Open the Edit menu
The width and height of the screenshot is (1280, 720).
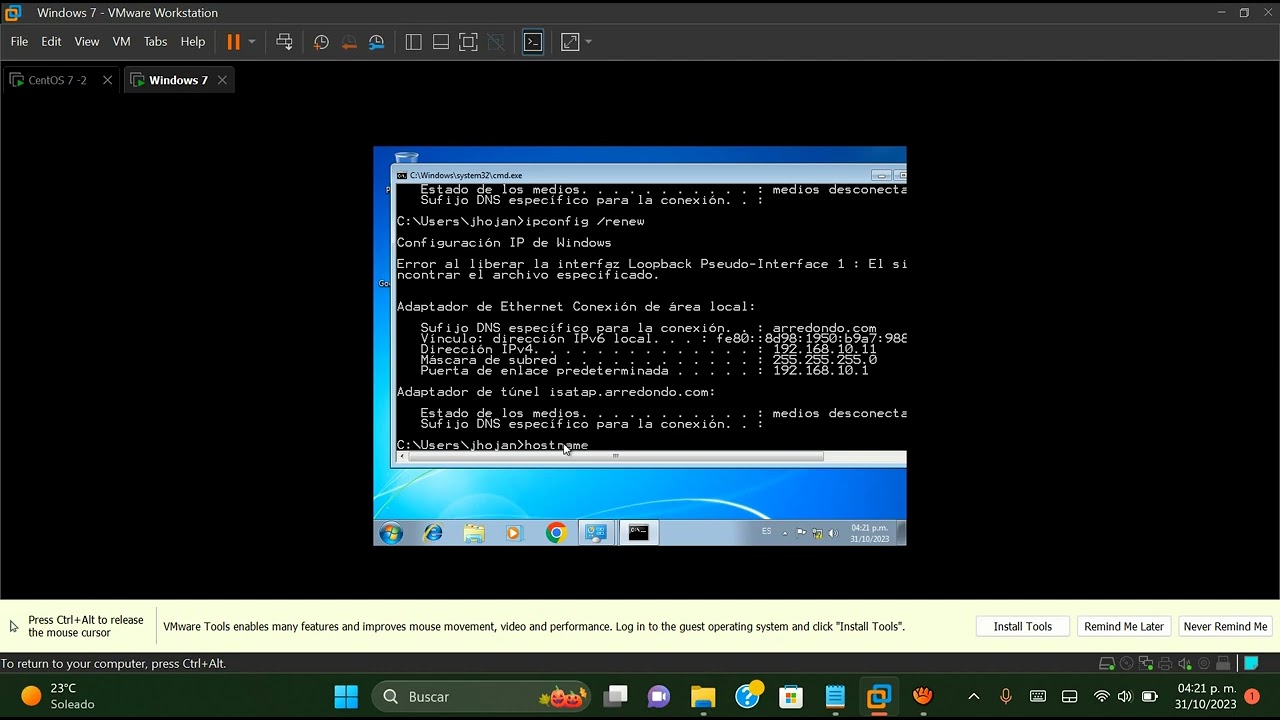pyautogui.click(x=51, y=42)
